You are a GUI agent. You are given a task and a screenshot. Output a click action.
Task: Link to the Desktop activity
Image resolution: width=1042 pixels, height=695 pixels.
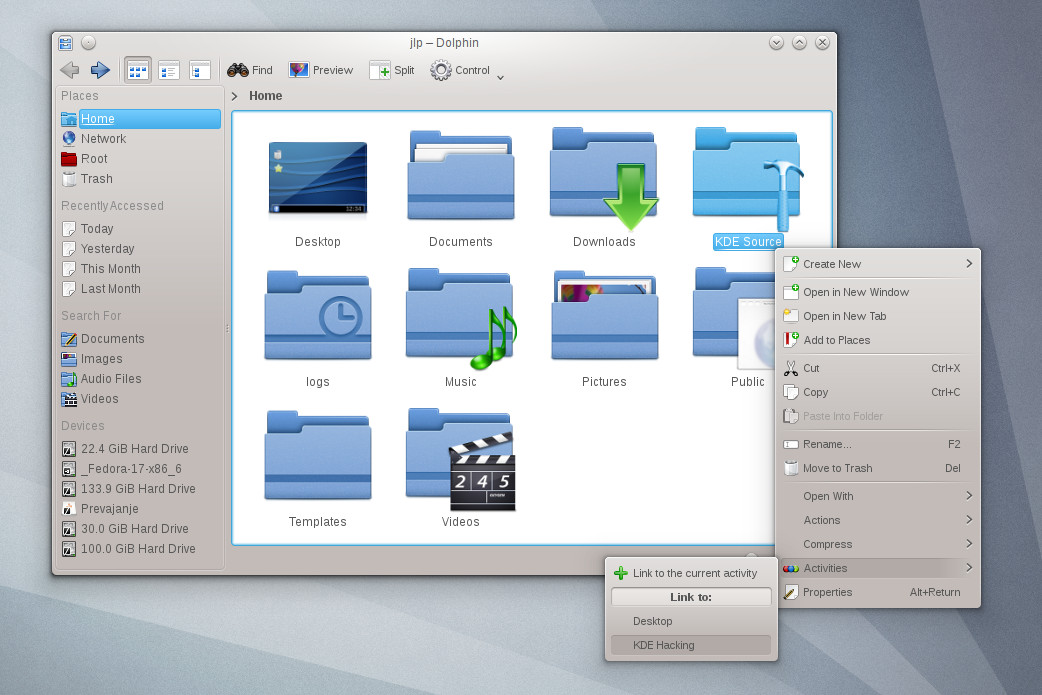click(x=691, y=621)
